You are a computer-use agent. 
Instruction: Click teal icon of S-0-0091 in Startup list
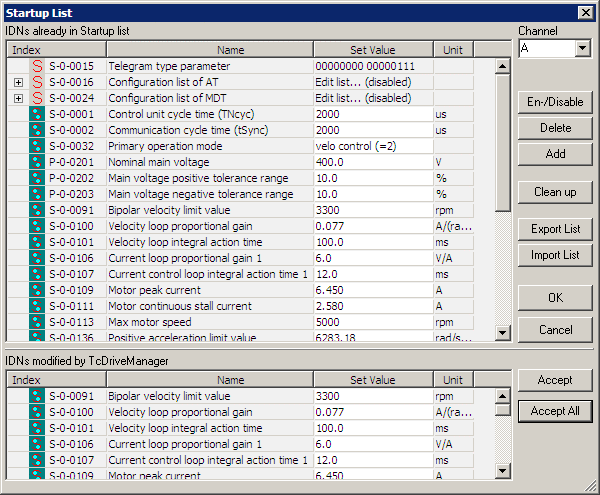click(x=37, y=210)
